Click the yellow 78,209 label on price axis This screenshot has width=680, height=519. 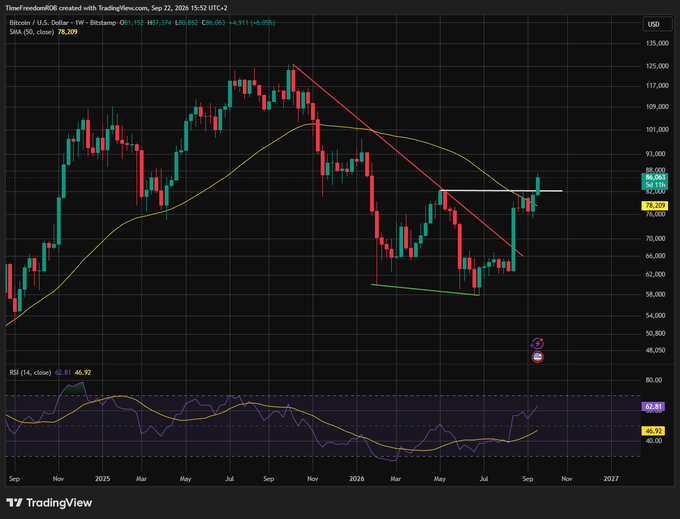click(655, 206)
